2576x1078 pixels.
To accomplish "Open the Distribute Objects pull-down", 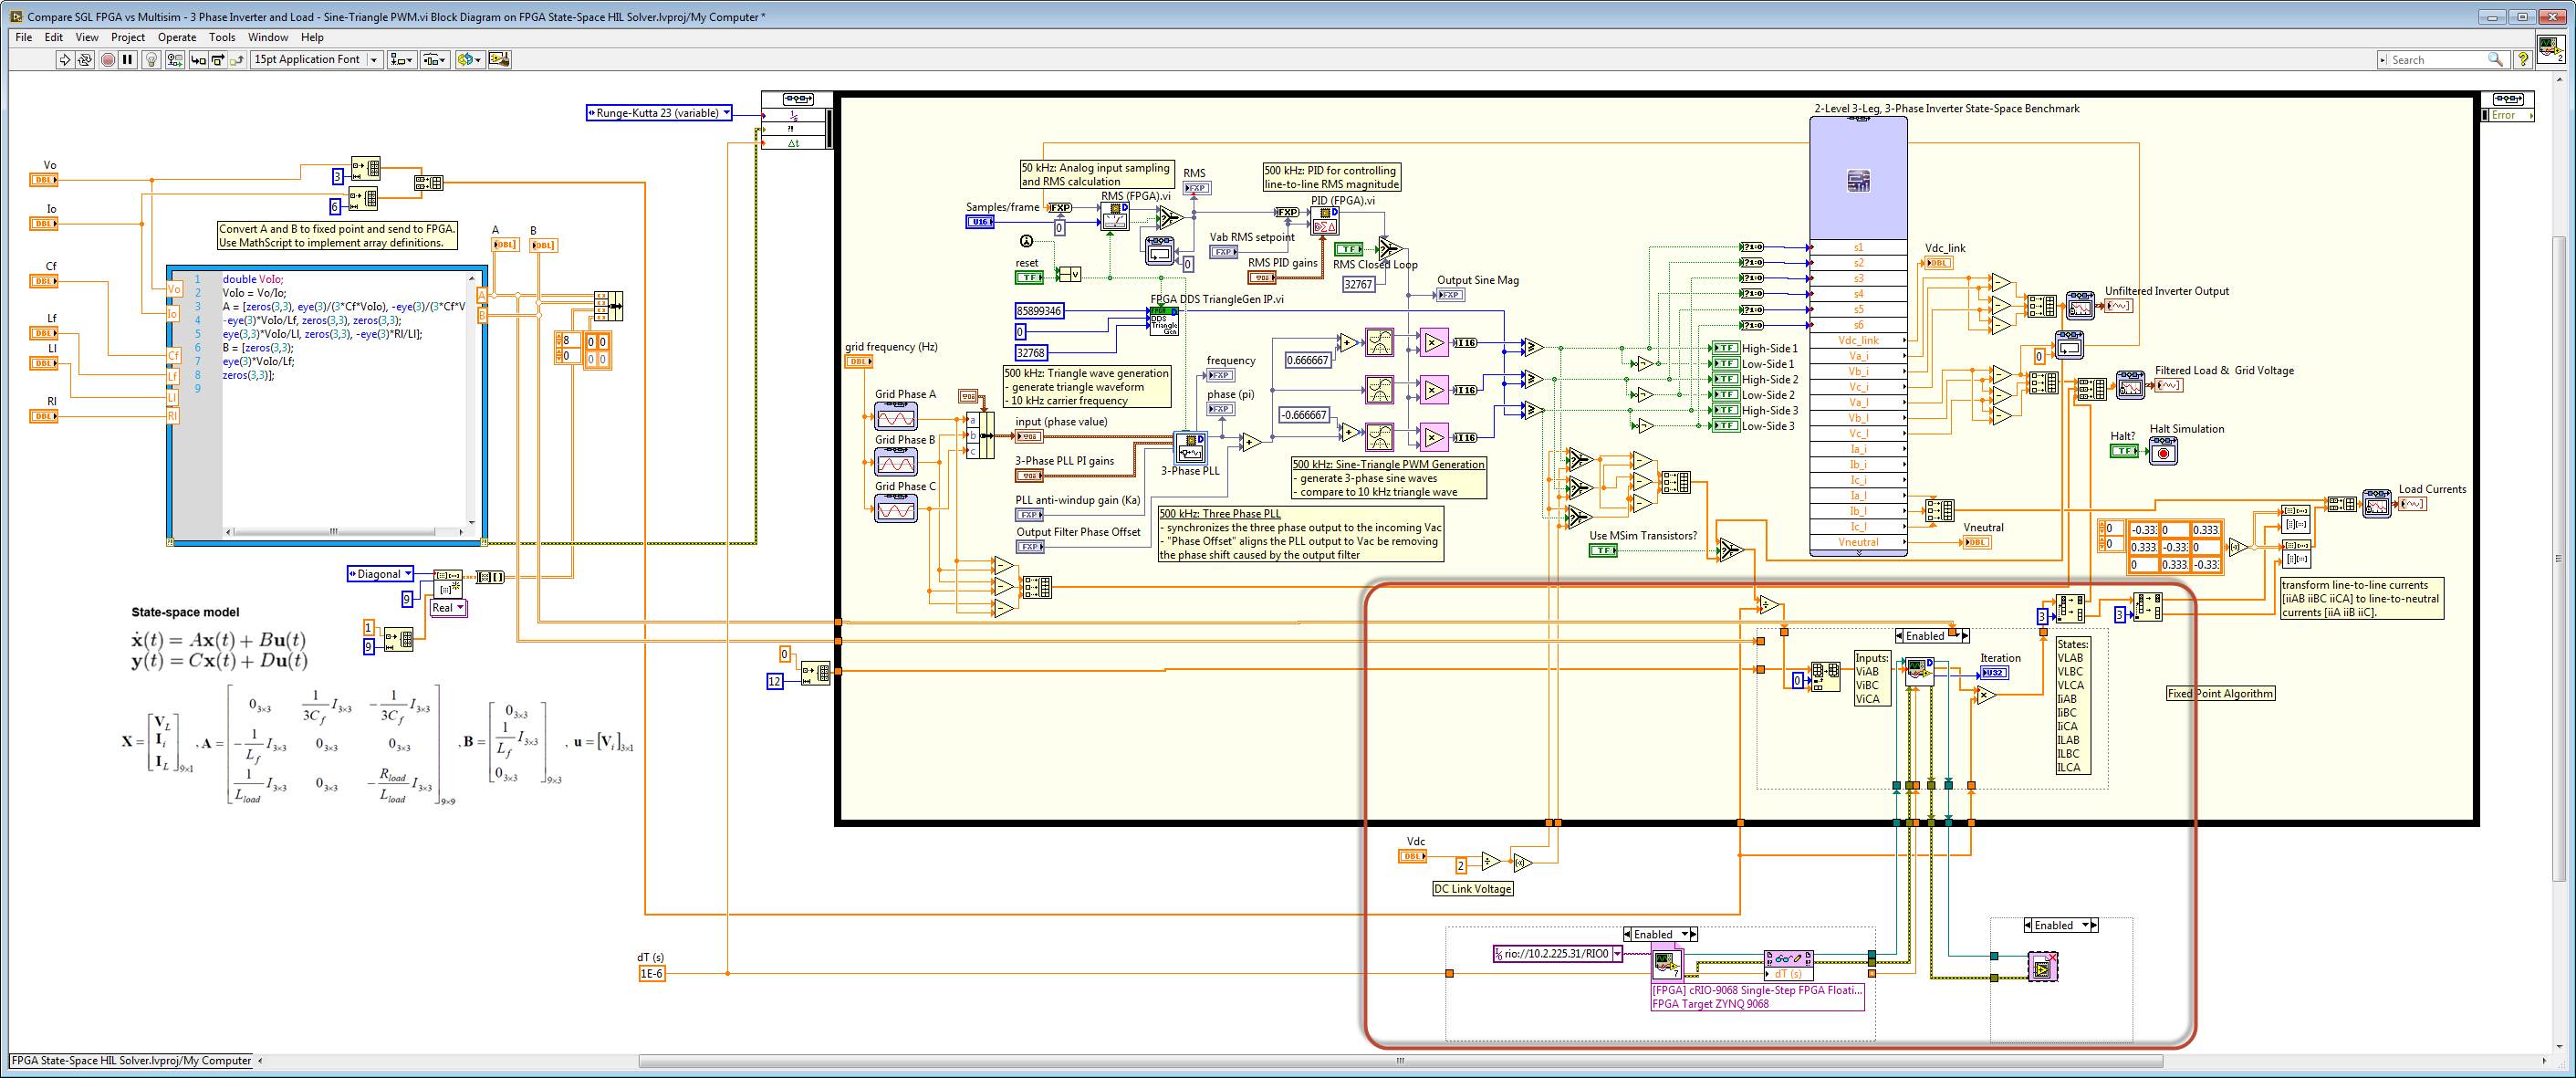I will pos(435,60).
